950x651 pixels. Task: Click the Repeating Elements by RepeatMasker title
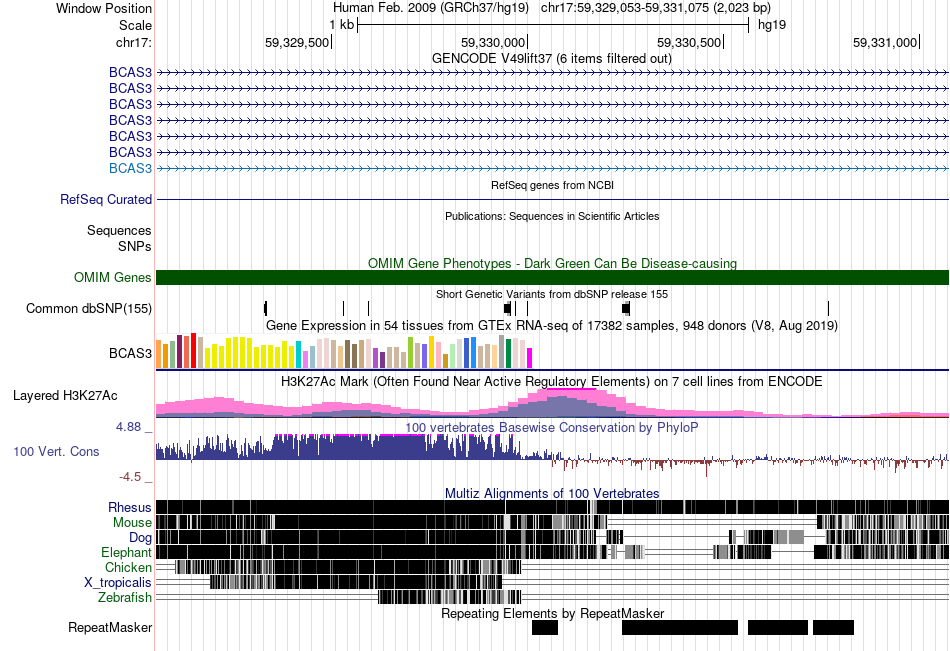tap(553, 613)
